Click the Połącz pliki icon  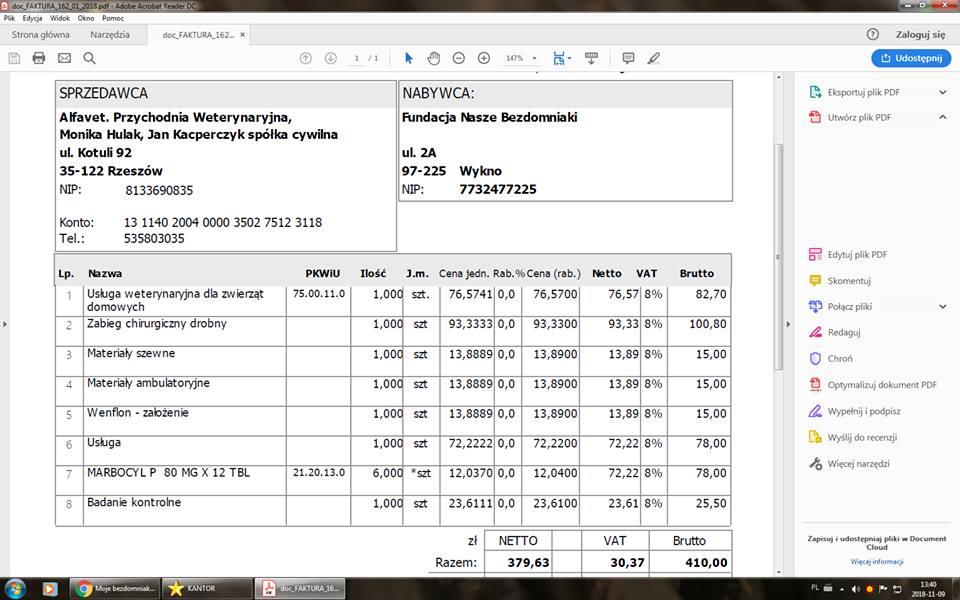(815, 306)
